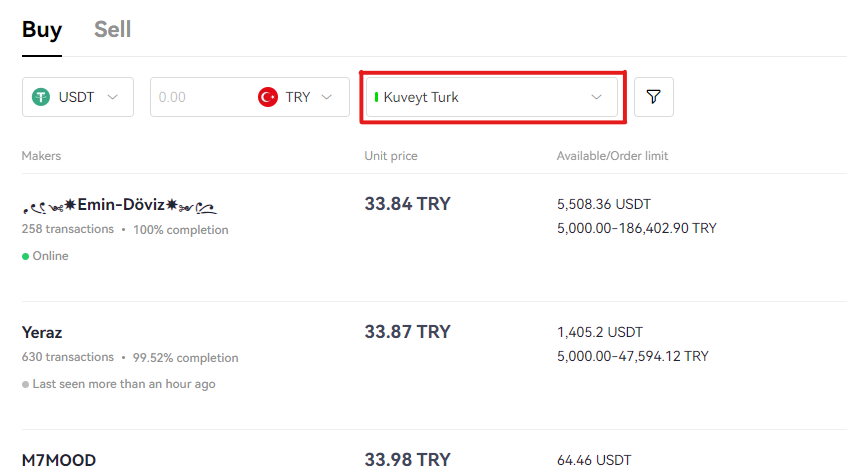Click the 33.84 TRY unit price
Viewport: 847px width, 474px height.
(x=407, y=204)
